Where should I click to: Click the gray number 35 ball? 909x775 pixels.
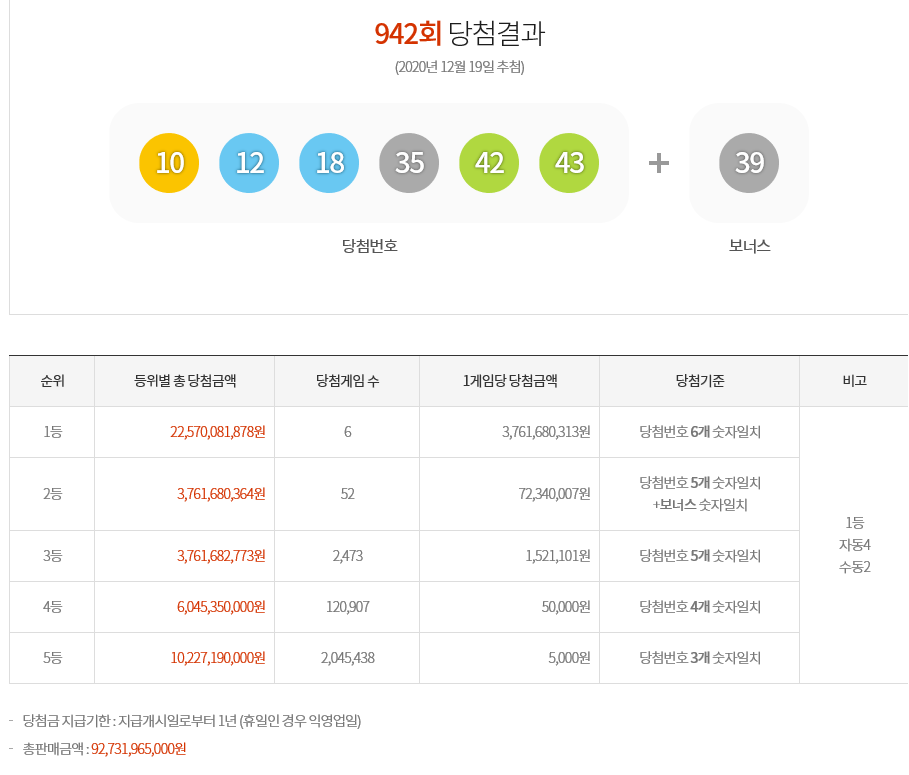pos(409,162)
